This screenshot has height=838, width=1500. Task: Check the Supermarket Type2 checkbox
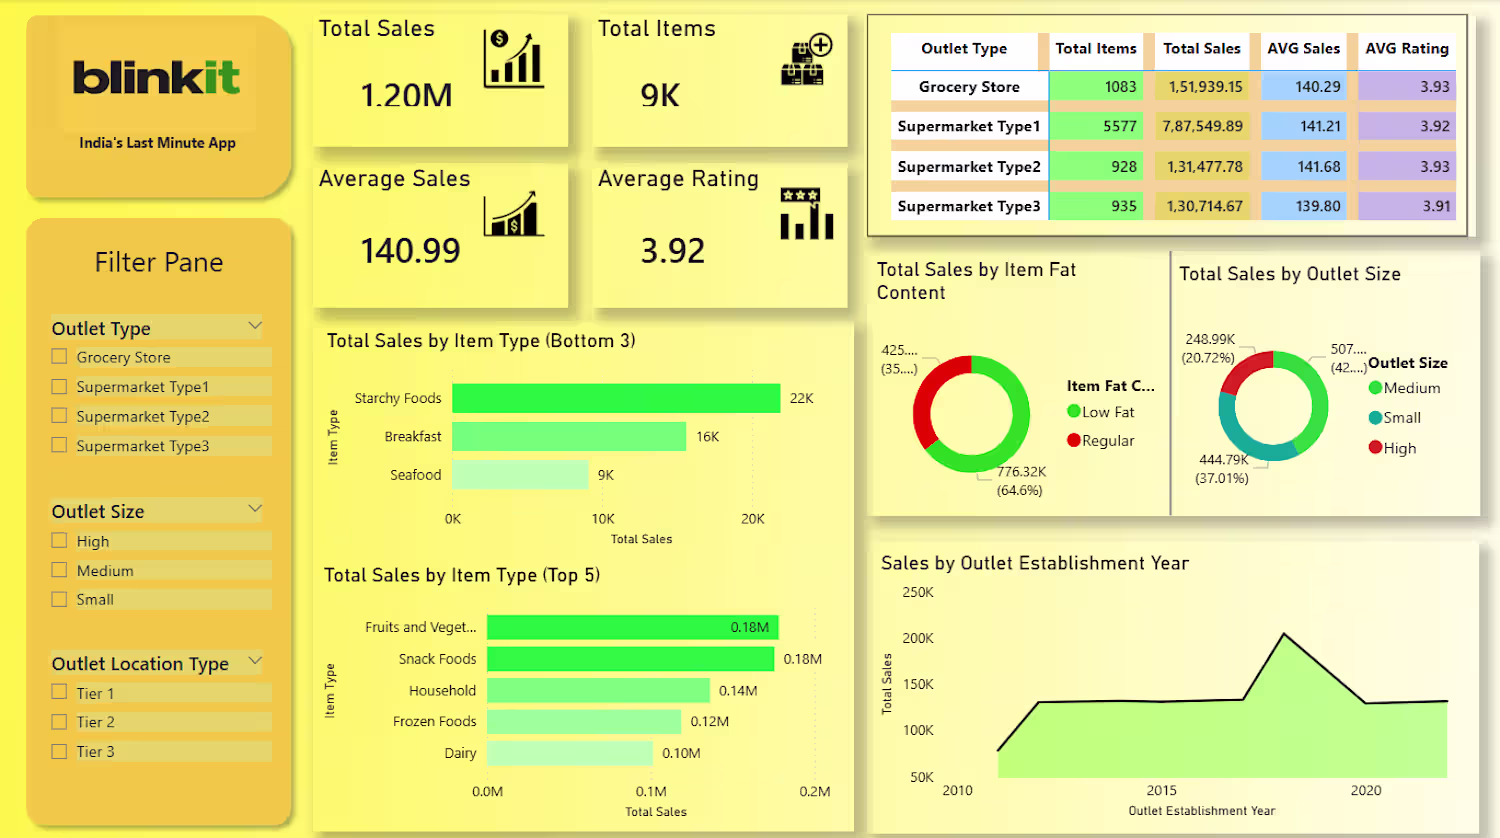pos(59,416)
